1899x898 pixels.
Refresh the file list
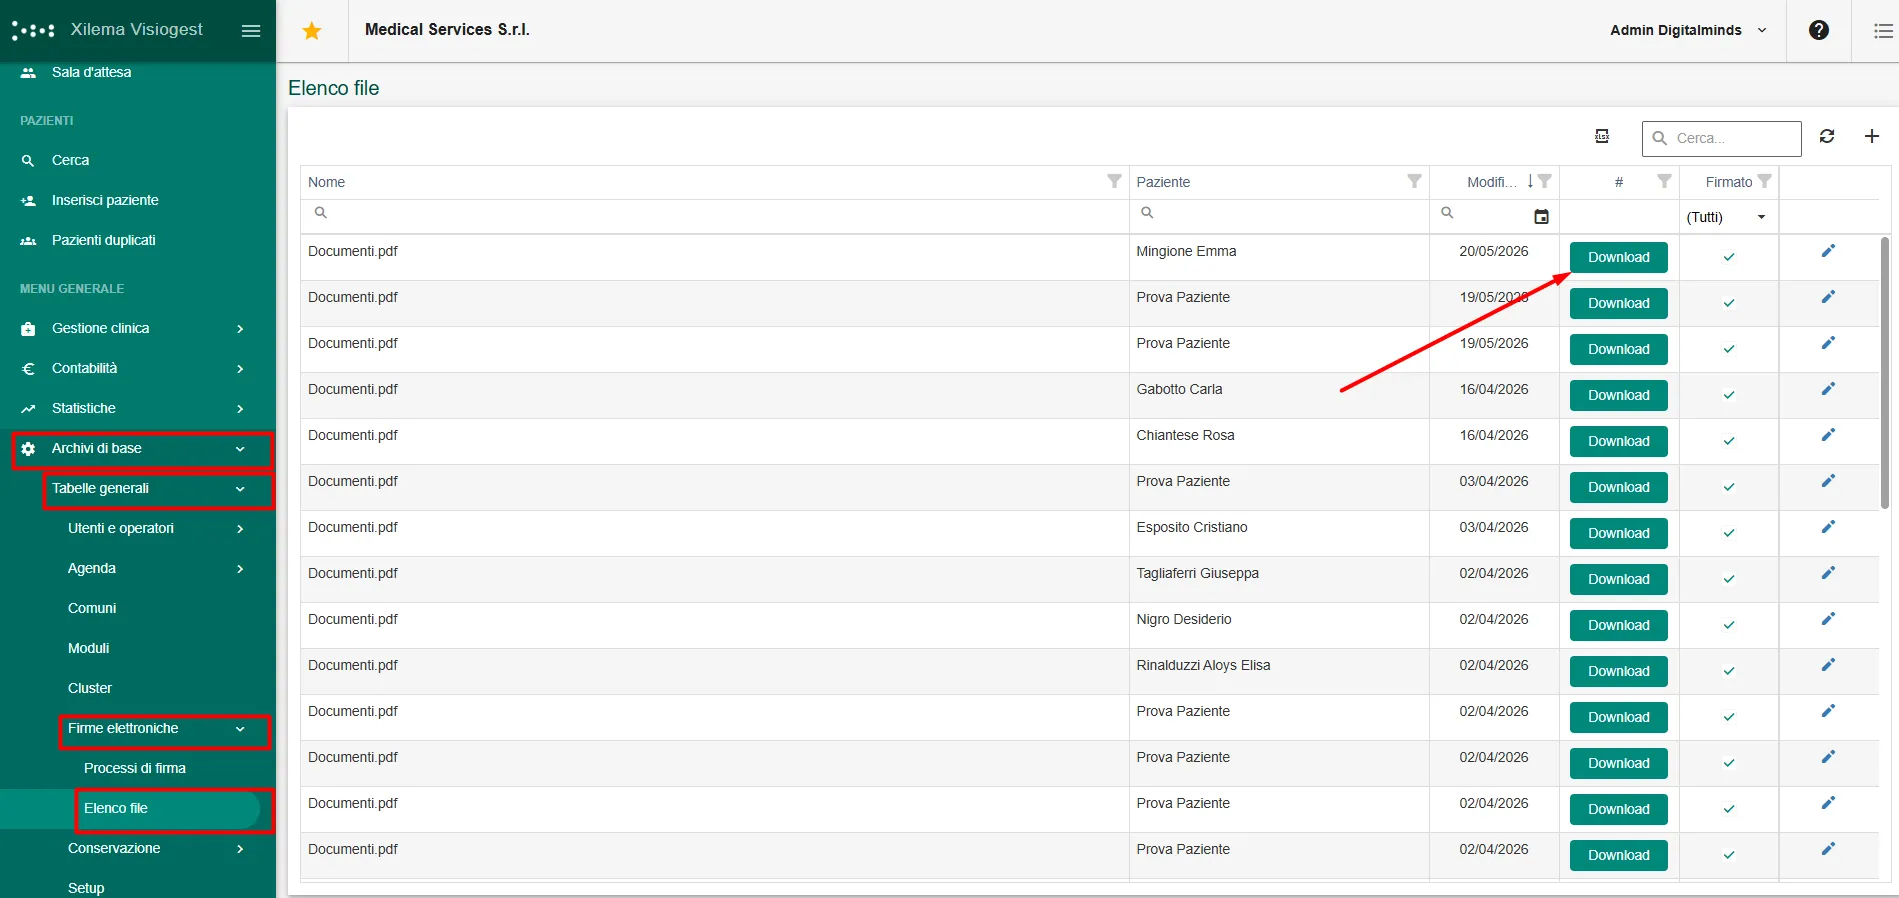pos(1827,136)
